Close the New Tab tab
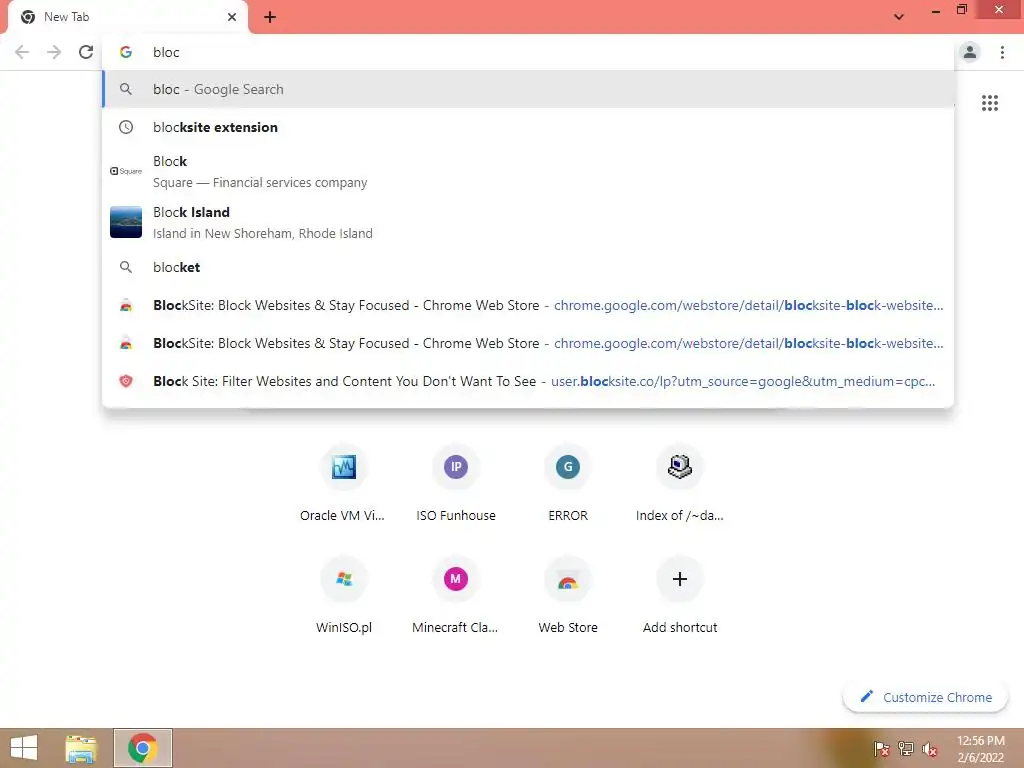1024x768 pixels. click(x=232, y=17)
